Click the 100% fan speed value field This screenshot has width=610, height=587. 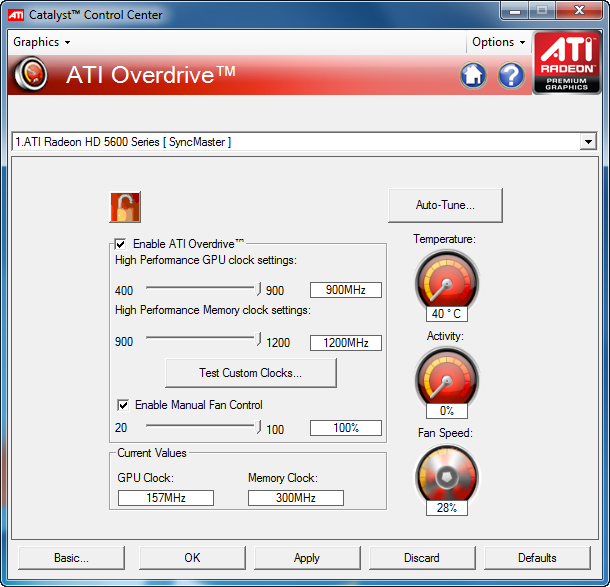click(345, 428)
